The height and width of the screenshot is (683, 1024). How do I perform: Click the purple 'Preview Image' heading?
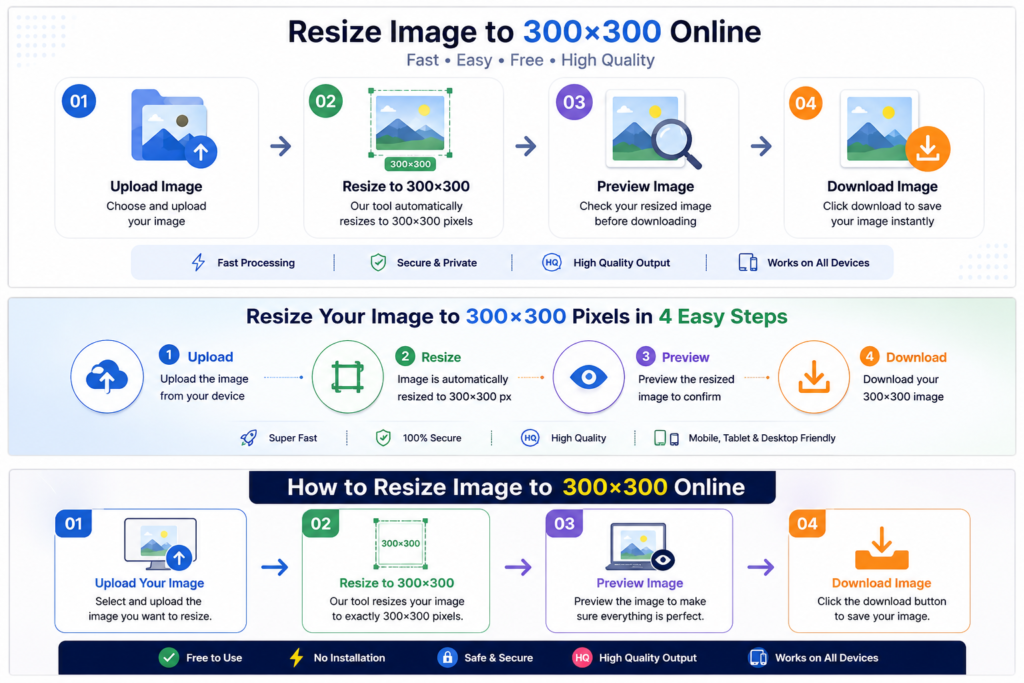pyautogui.click(x=640, y=583)
